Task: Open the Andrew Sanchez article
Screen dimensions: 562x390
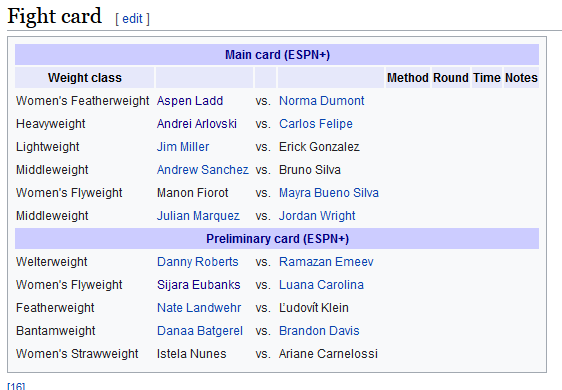Action: pyautogui.click(x=202, y=170)
